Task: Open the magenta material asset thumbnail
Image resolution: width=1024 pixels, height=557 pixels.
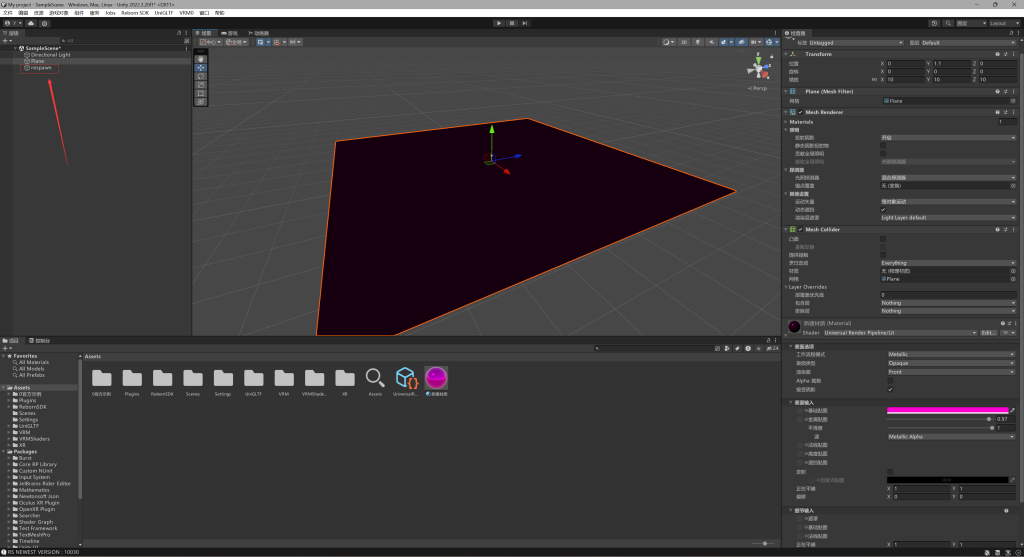Action: point(436,378)
